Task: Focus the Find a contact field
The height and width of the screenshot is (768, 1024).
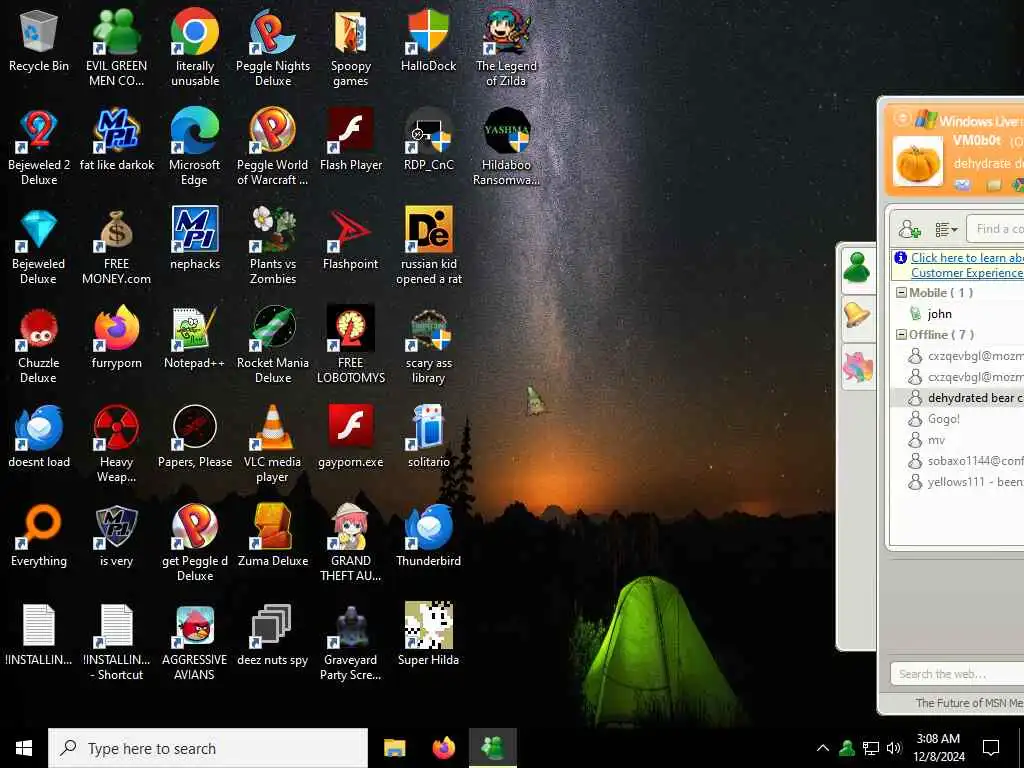Action: pyautogui.click(x=995, y=229)
